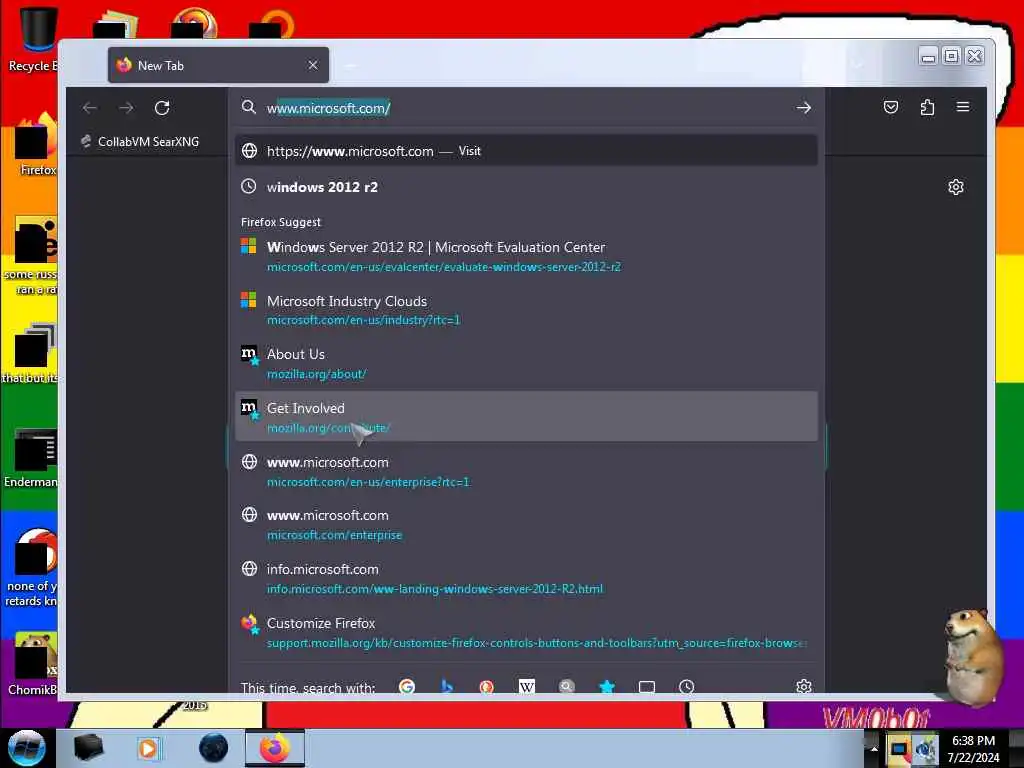Click the volume speaker tray icon
The width and height of the screenshot is (1024, 768).
click(x=925, y=749)
